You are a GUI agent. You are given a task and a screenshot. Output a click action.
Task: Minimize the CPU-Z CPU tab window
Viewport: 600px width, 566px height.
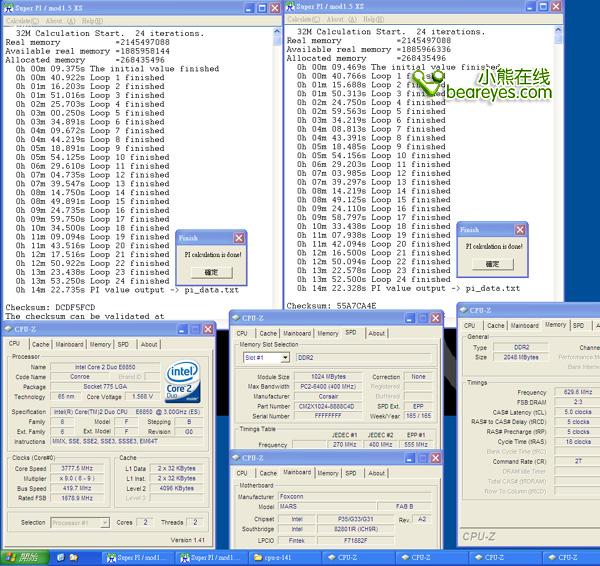[x=183, y=329]
